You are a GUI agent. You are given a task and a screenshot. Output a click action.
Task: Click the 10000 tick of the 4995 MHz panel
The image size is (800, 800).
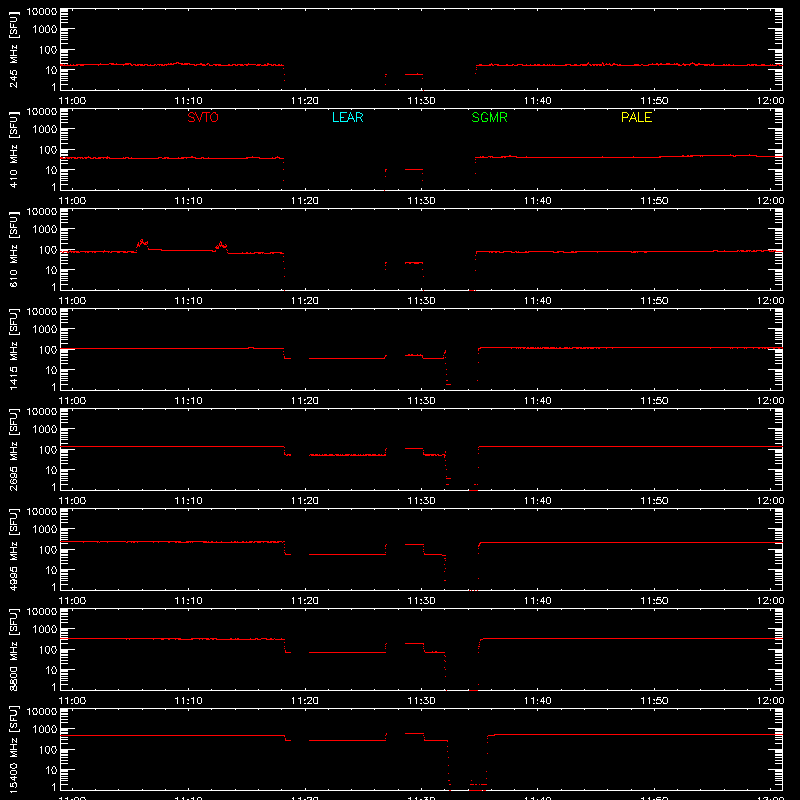(42, 512)
